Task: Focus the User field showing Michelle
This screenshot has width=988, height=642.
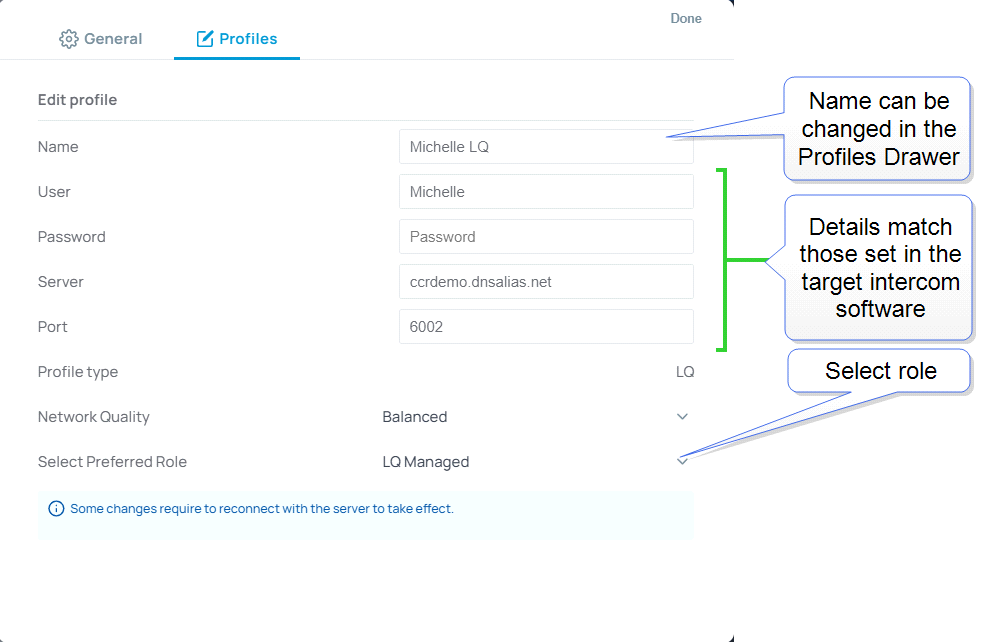Action: pos(545,192)
